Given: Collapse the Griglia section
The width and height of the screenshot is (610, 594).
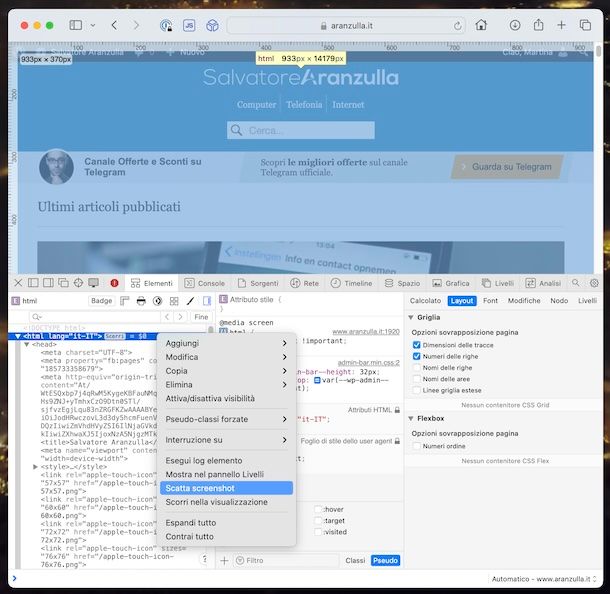Looking at the screenshot, I should (x=411, y=317).
